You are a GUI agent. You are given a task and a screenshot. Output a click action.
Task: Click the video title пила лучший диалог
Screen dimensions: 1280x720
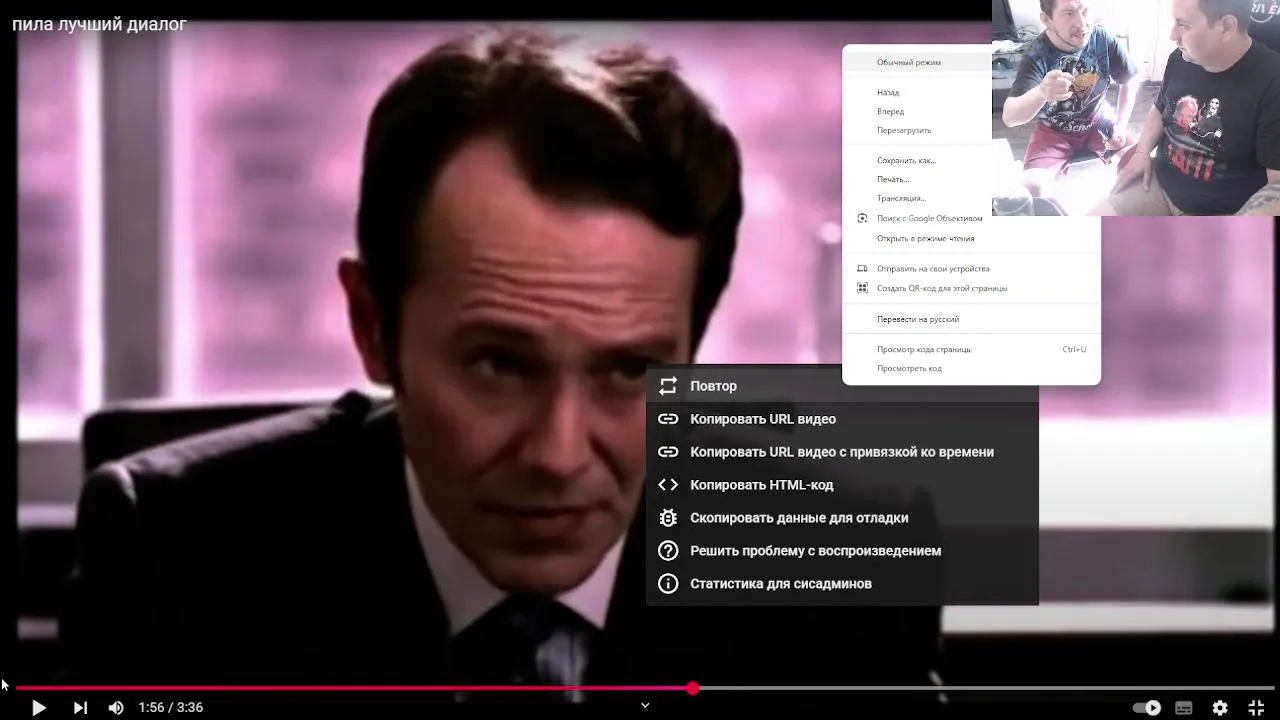[99, 24]
